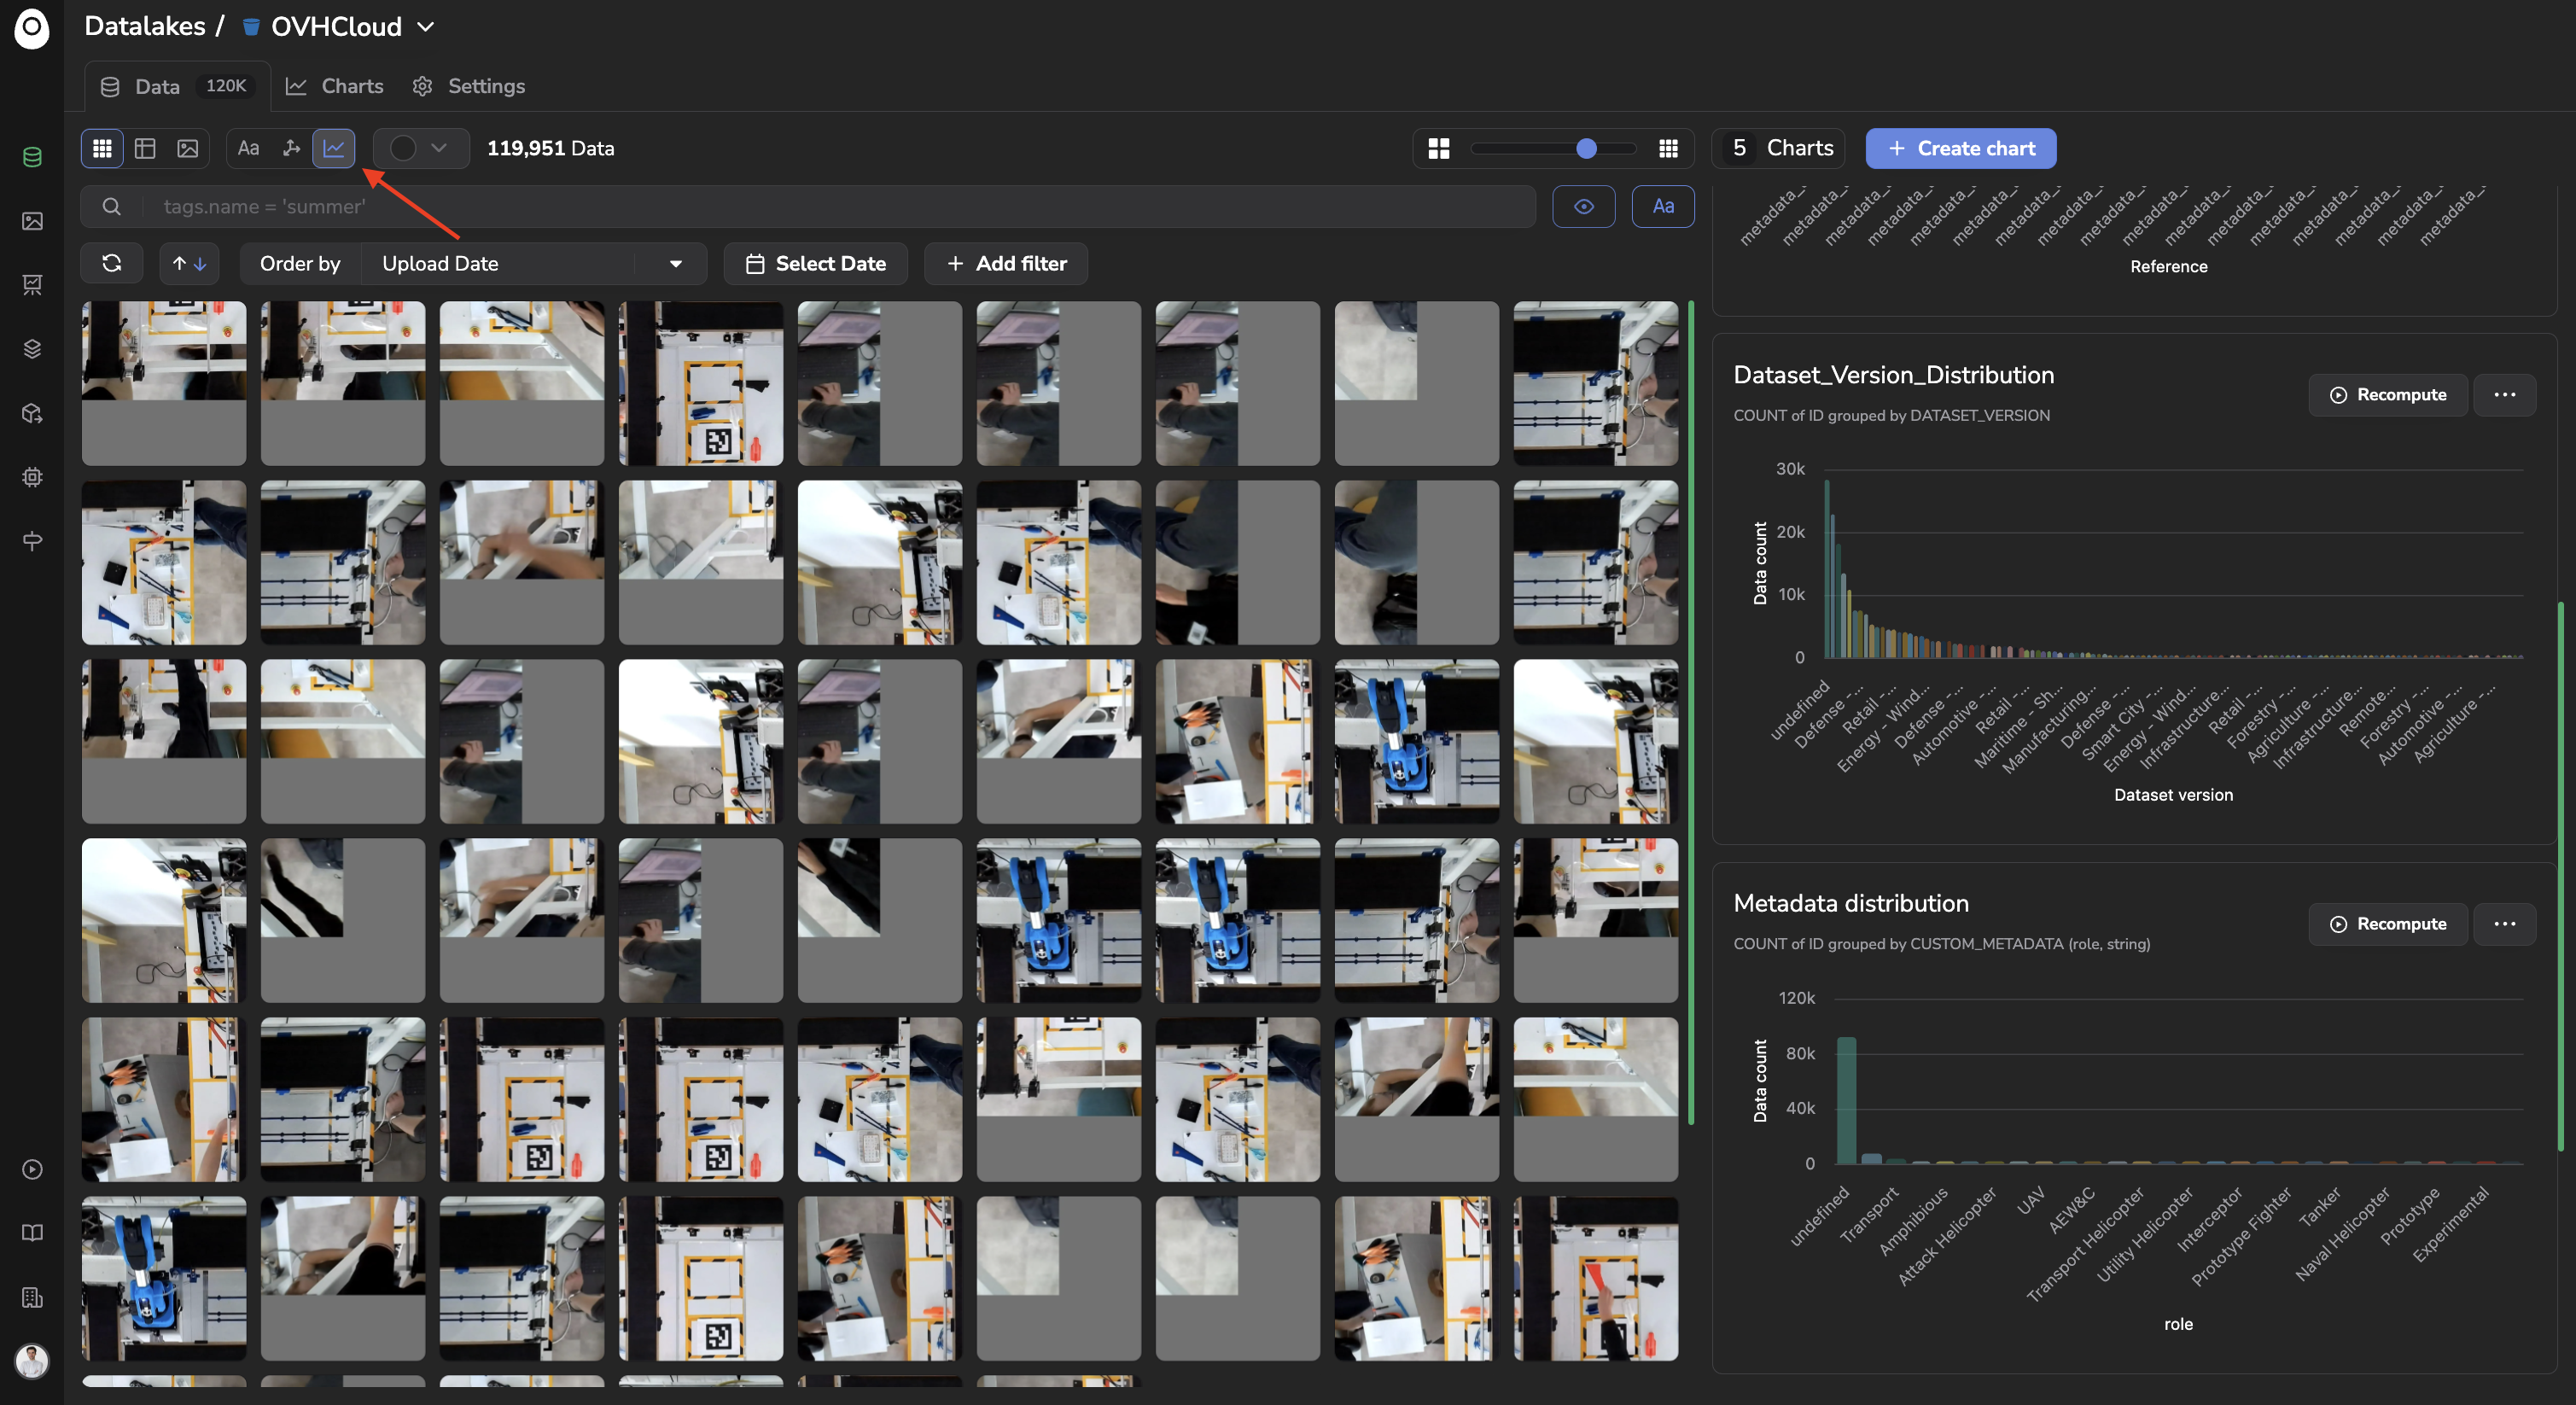The width and height of the screenshot is (2576, 1405).
Task: Click the Metadata distribution chart title
Action: (1851, 903)
